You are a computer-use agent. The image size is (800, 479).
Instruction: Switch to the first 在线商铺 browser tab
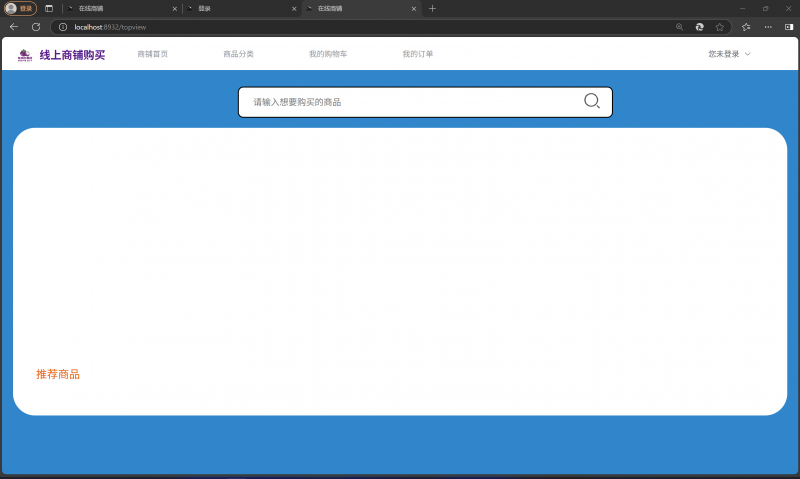[x=120, y=8]
